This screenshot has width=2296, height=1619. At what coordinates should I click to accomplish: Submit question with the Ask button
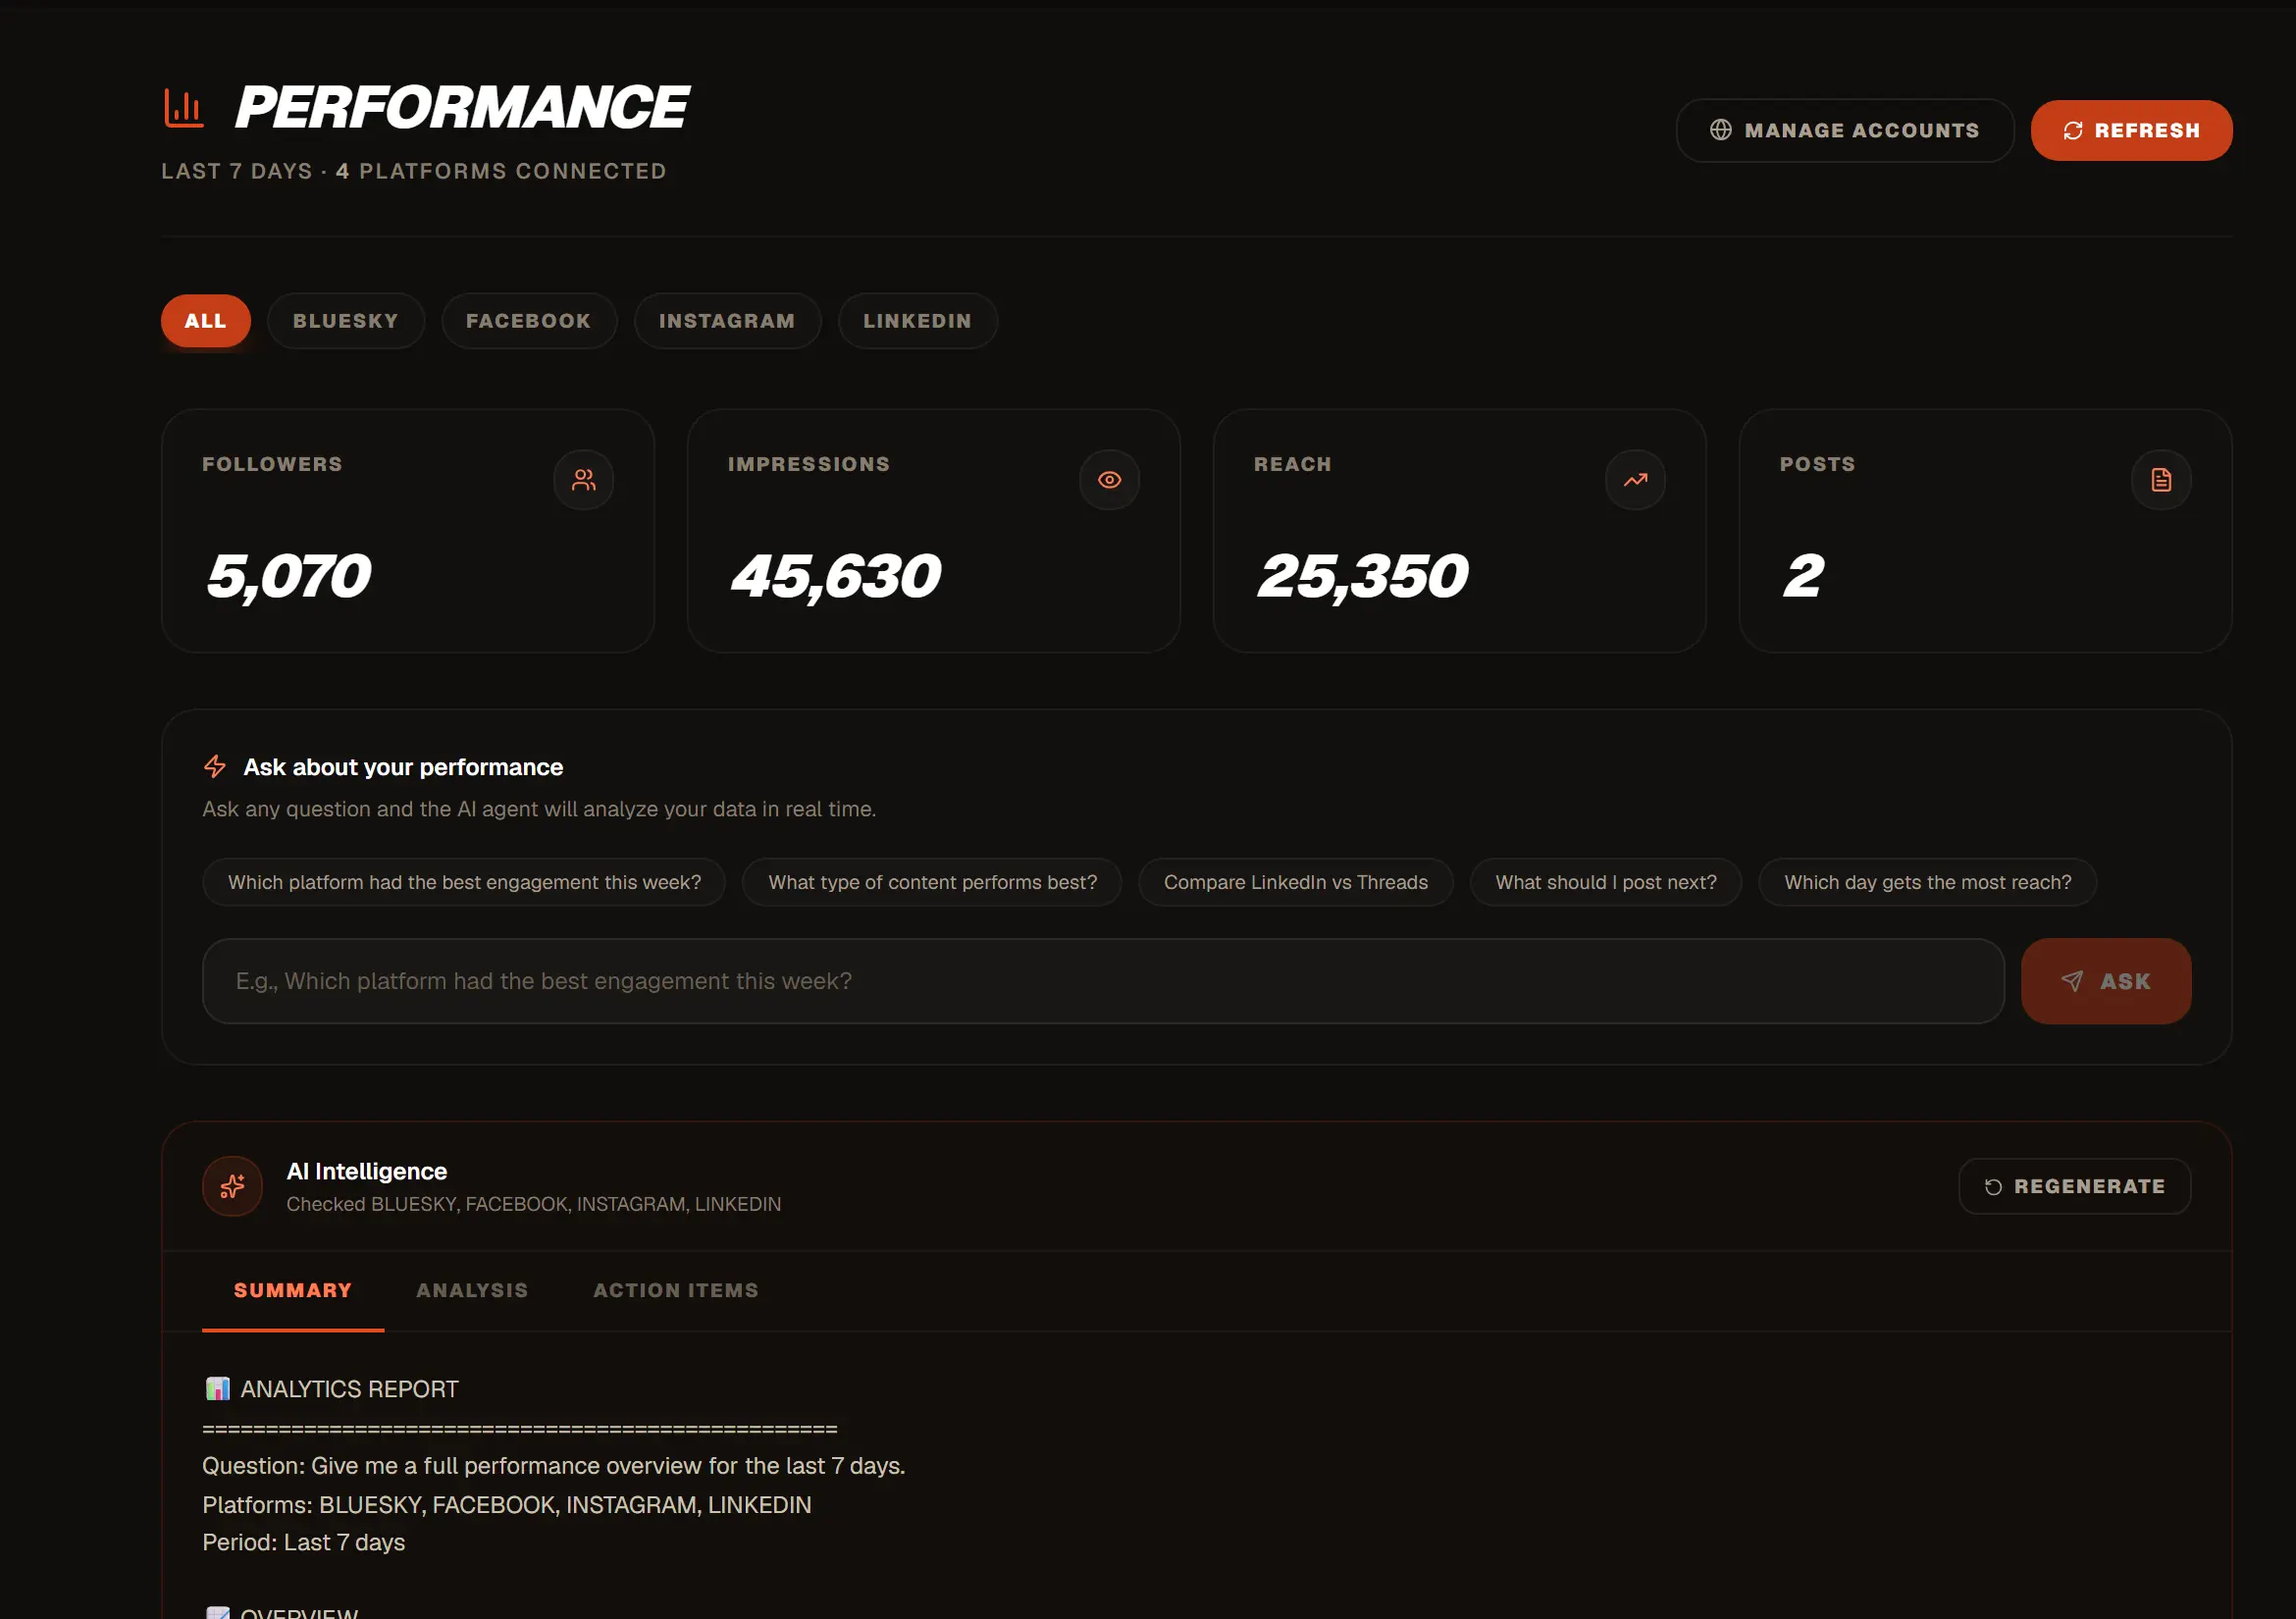coord(2106,981)
